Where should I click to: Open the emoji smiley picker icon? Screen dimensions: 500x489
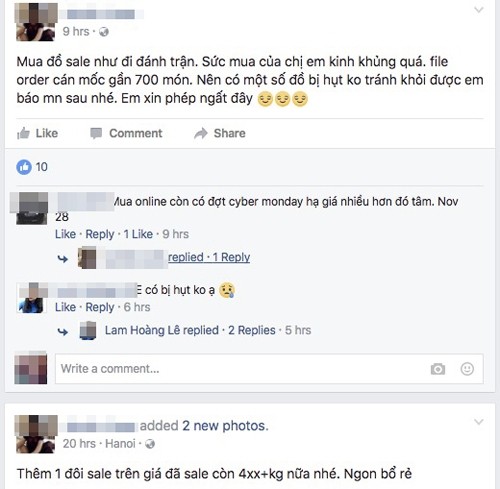click(467, 369)
